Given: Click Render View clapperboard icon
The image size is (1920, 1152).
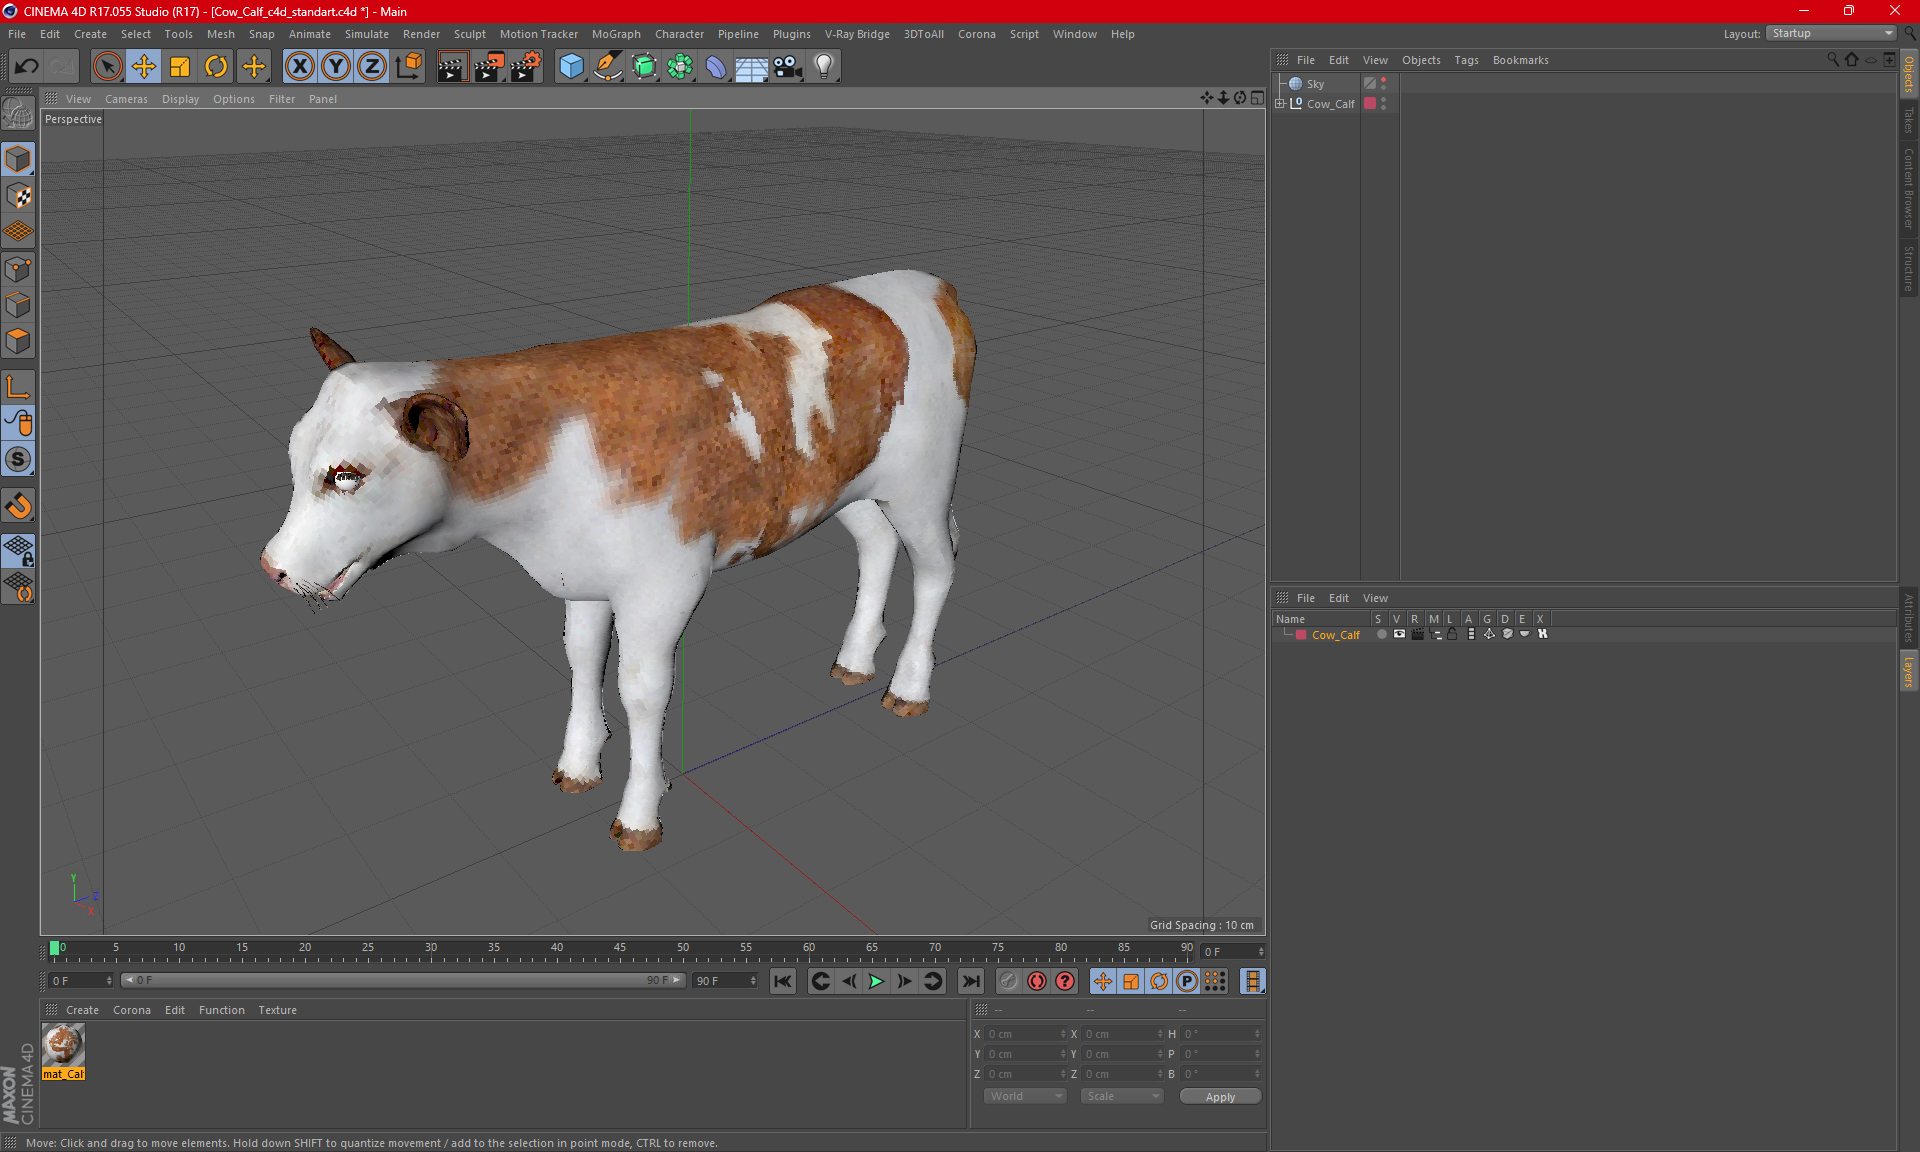Looking at the screenshot, I should point(452,67).
